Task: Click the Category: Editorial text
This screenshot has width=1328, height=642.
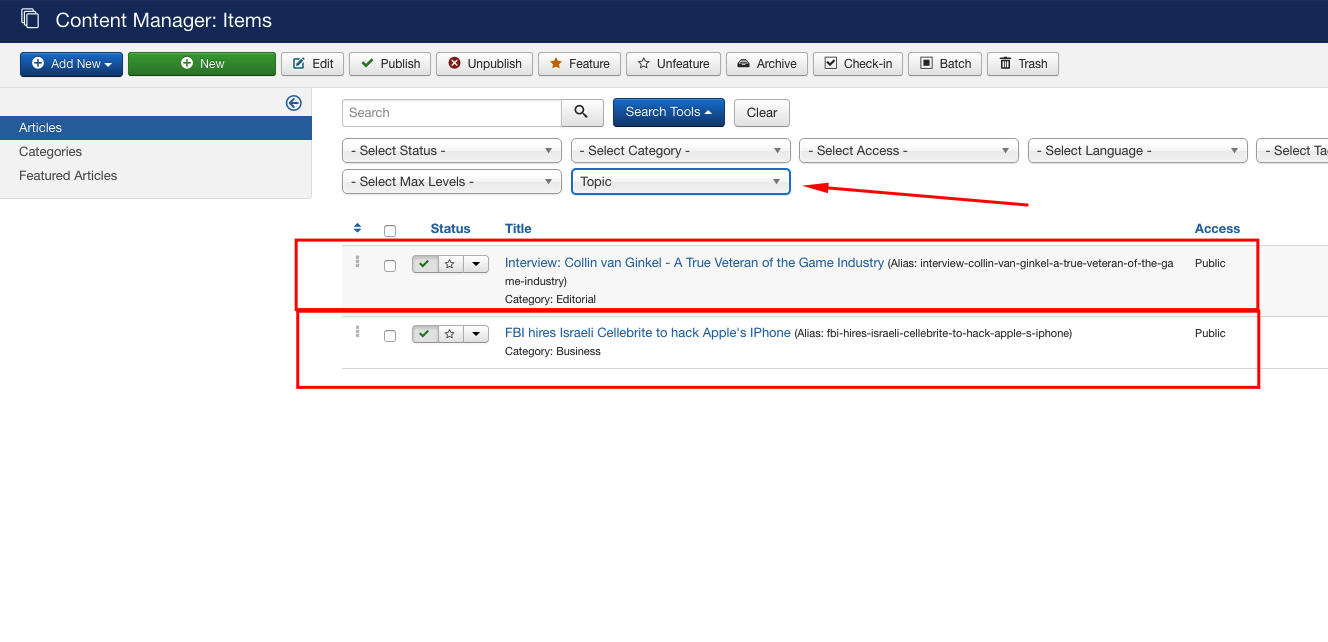Action: pos(550,299)
